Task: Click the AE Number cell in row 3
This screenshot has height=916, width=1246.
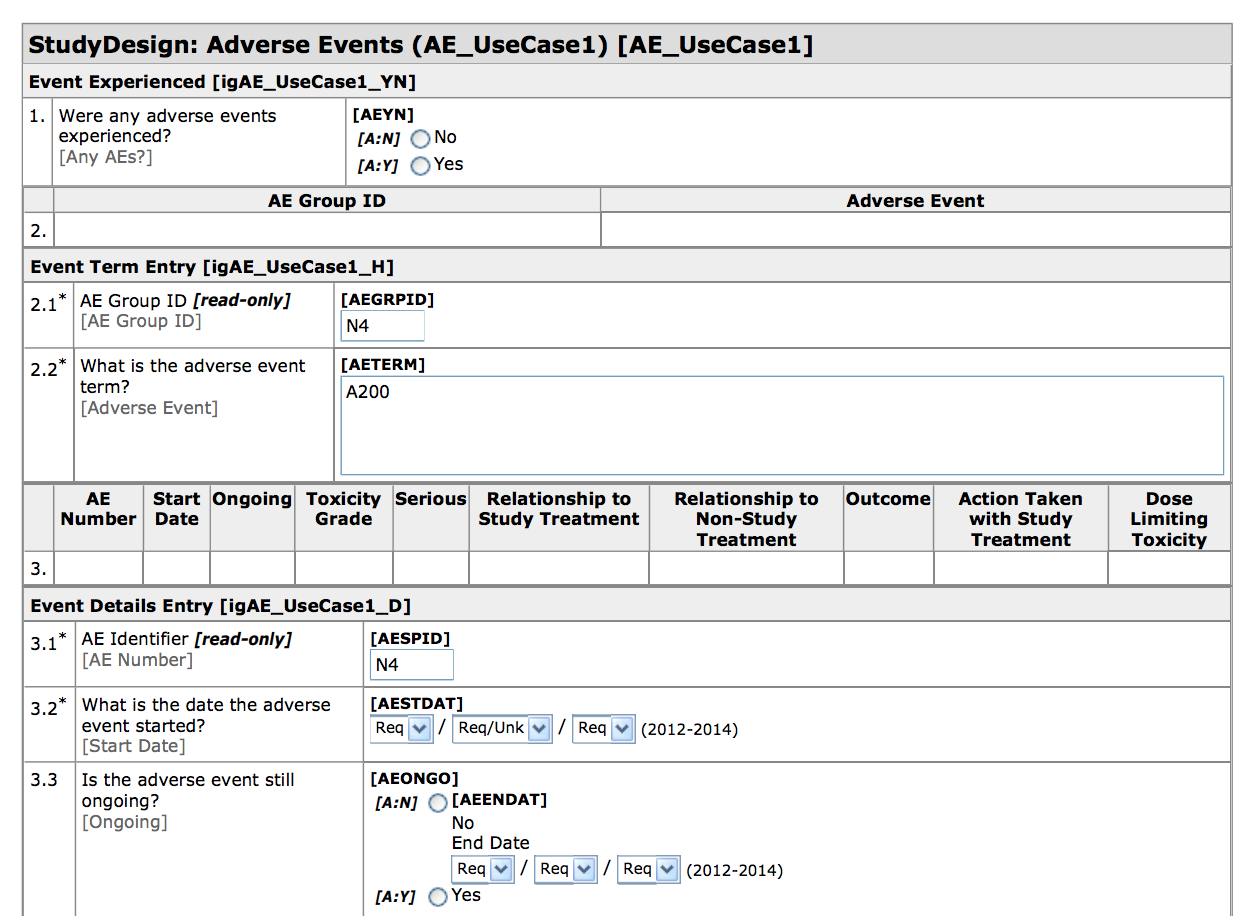Action: click(98, 568)
